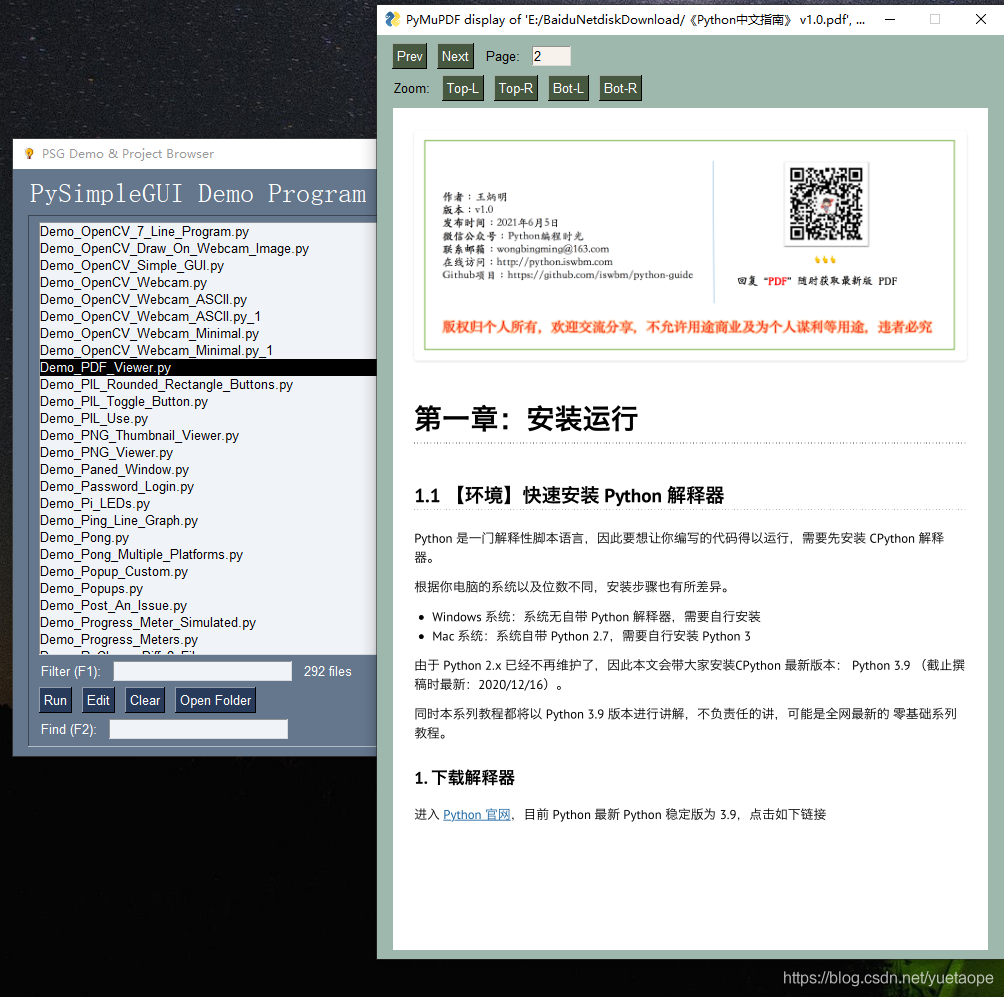Select Demo_OpenCV_Webcam_ASCII.py

coord(208,300)
